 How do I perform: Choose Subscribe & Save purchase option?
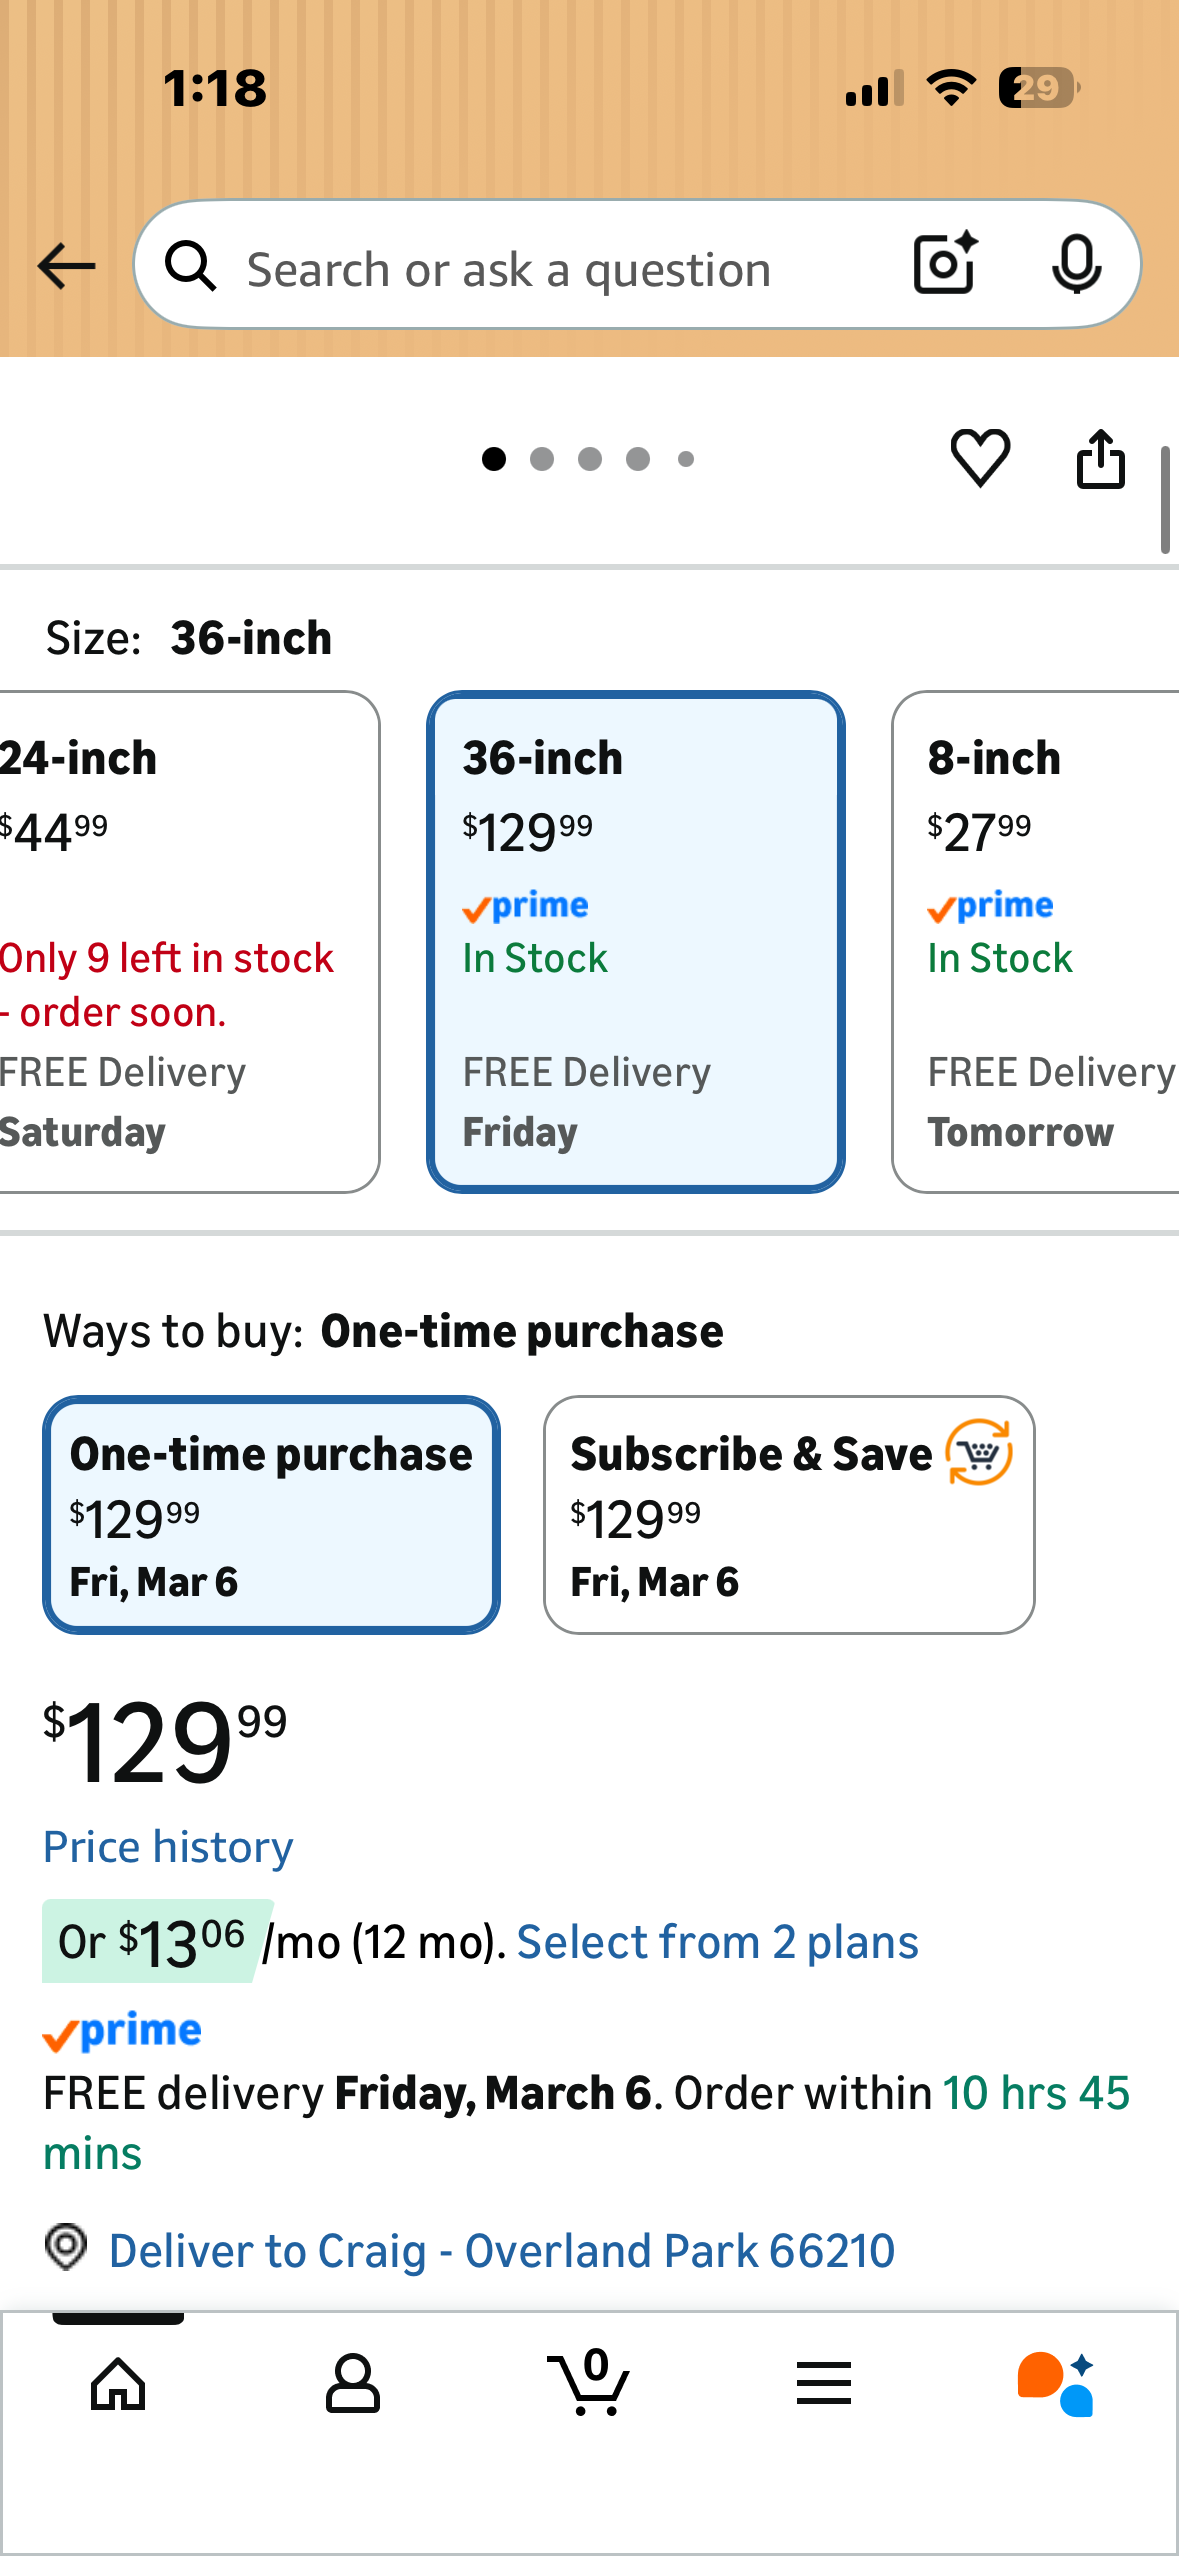(x=789, y=1515)
